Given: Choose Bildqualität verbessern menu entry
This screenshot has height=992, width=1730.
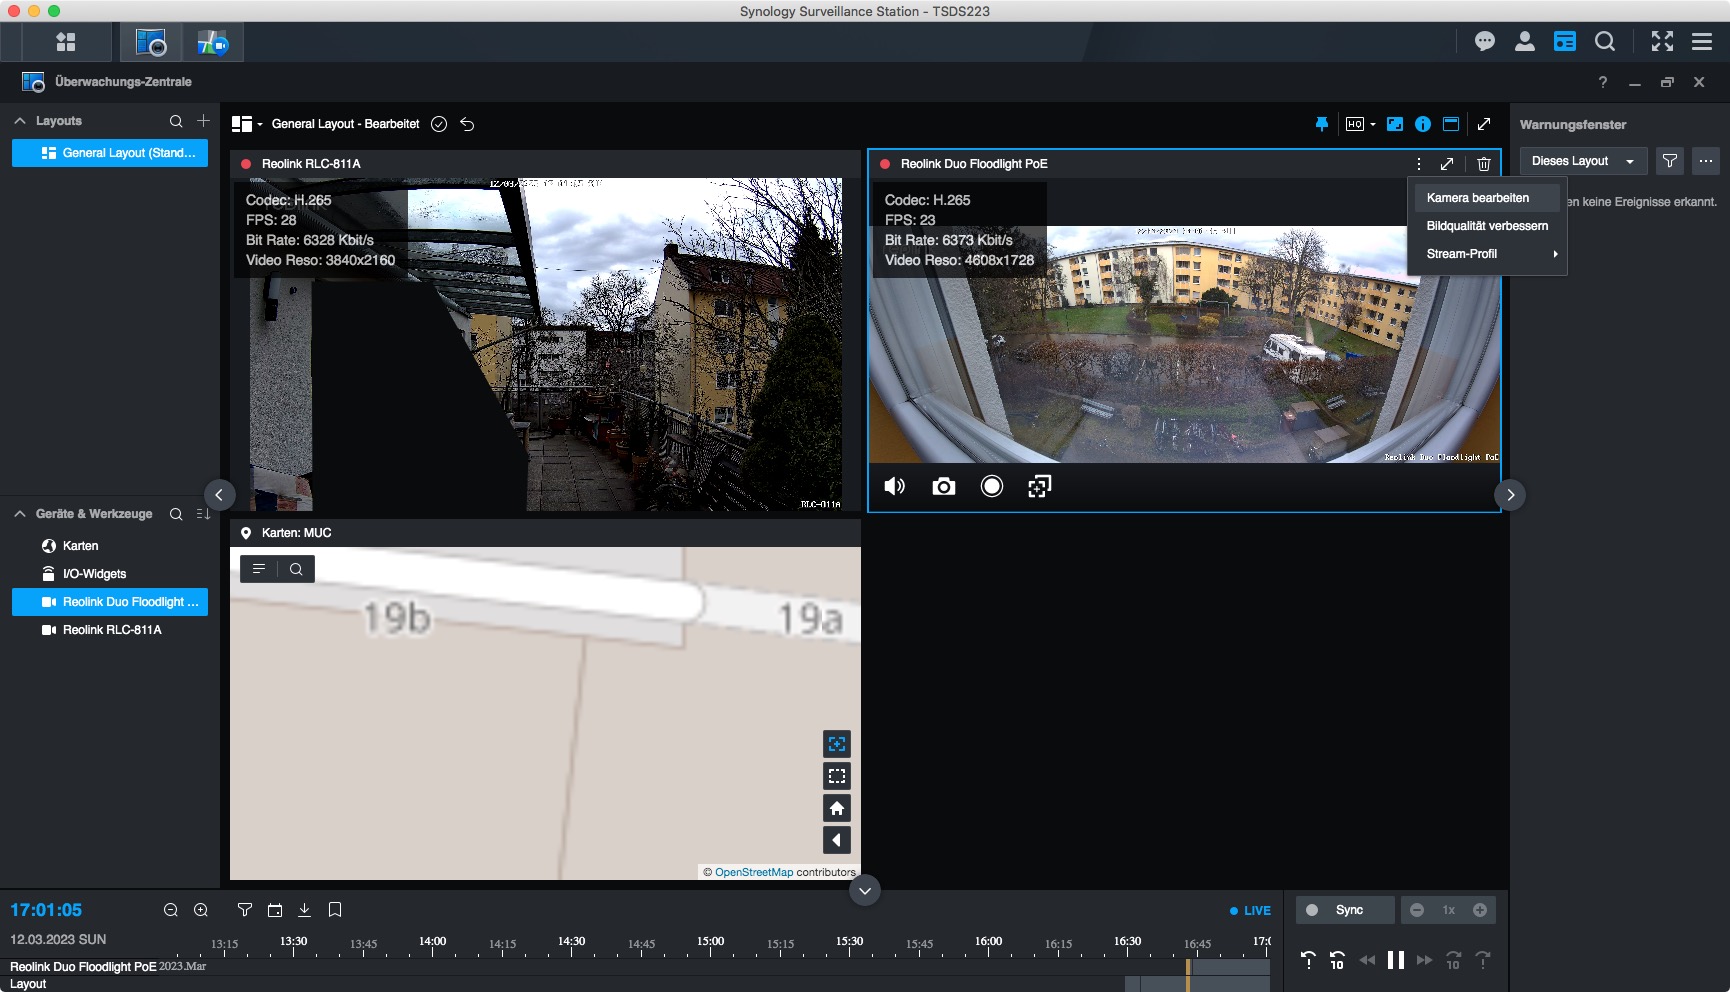Looking at the screenshot, I should tap(1486, 226).
